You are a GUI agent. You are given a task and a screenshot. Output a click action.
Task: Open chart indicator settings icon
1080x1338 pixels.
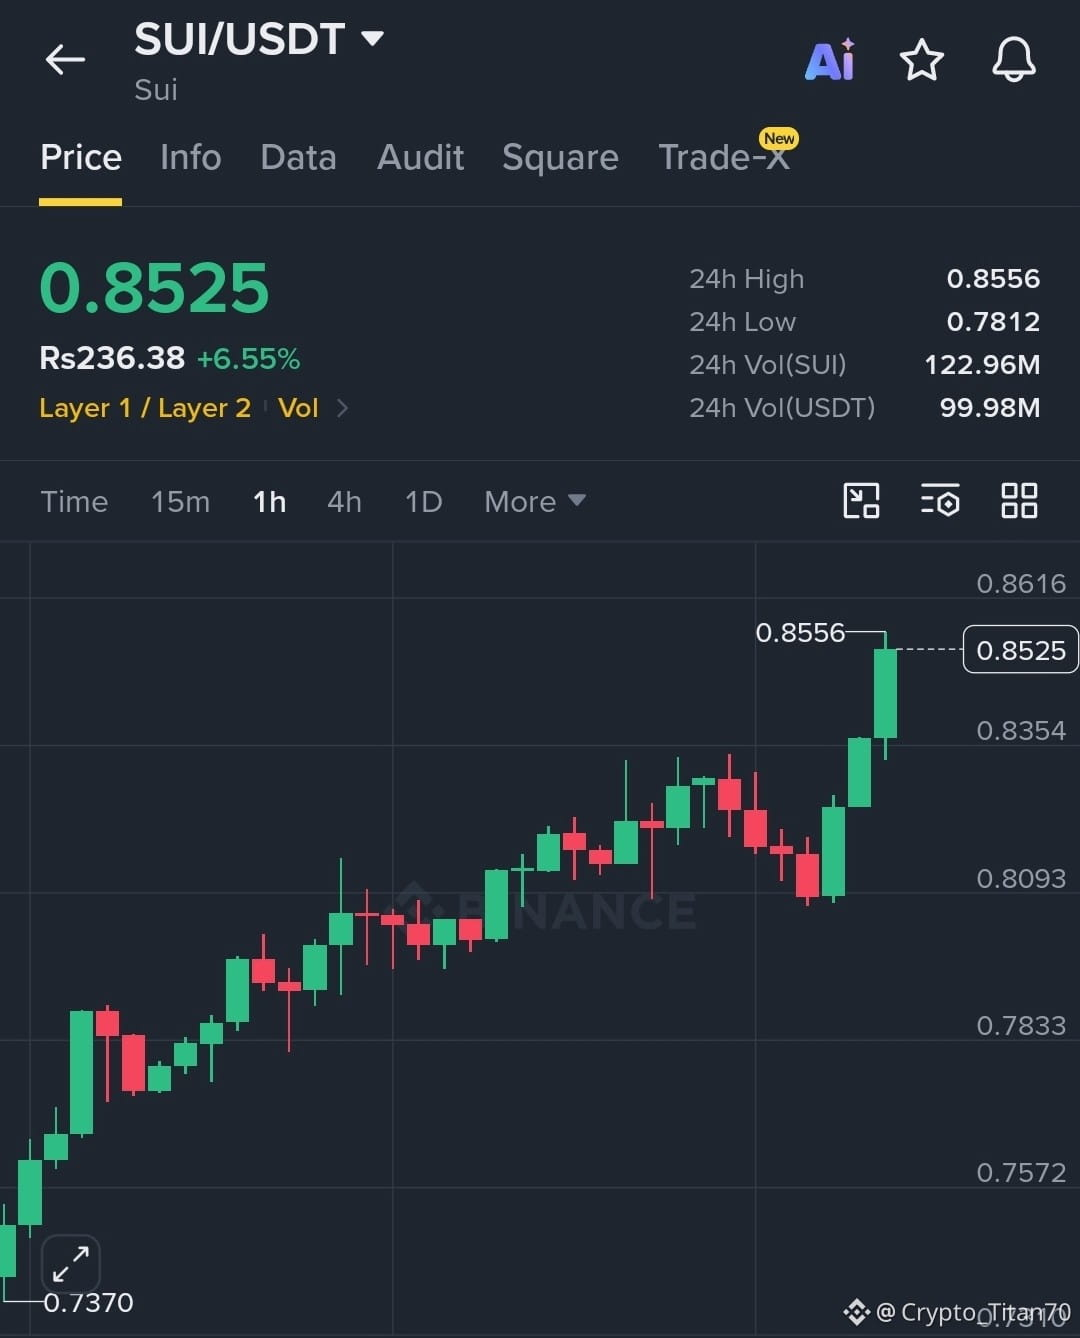940,500
